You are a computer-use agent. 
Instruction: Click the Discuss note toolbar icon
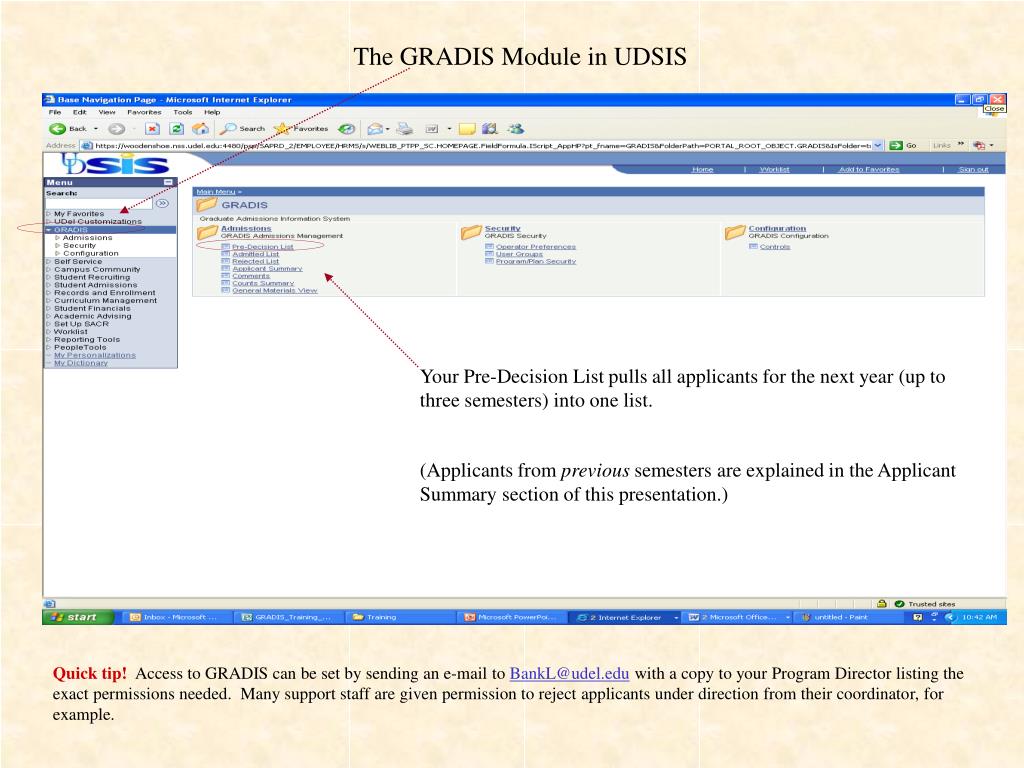pyautogui.click(x=467, y=129)
